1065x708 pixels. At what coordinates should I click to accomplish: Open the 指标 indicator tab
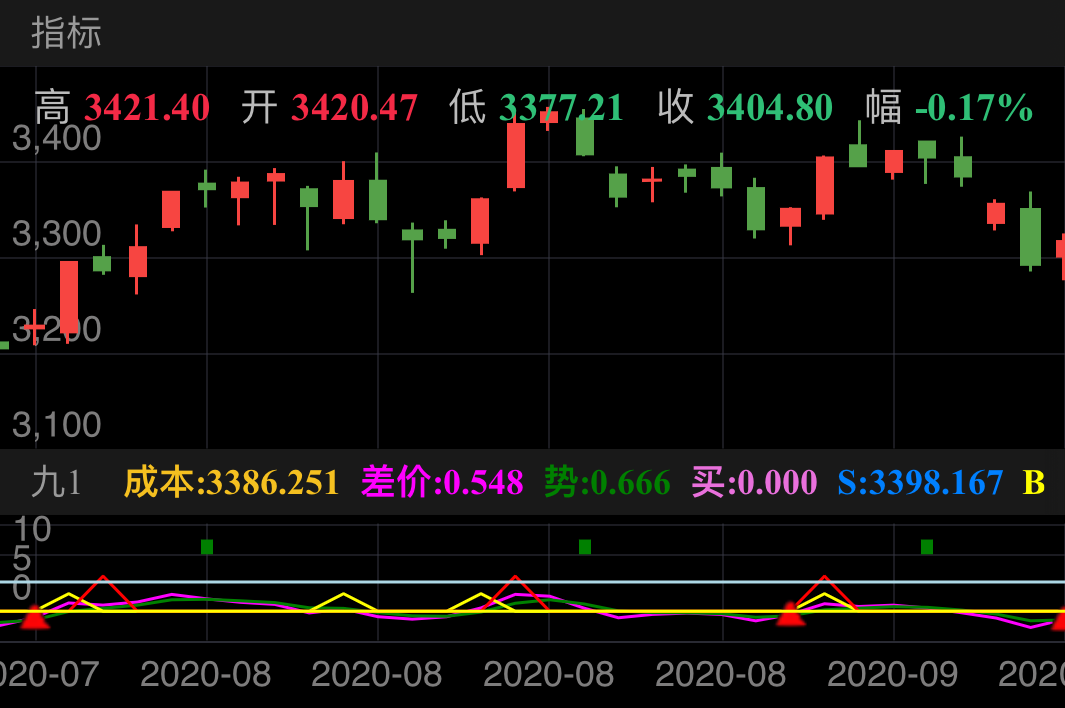pos(66,33)
